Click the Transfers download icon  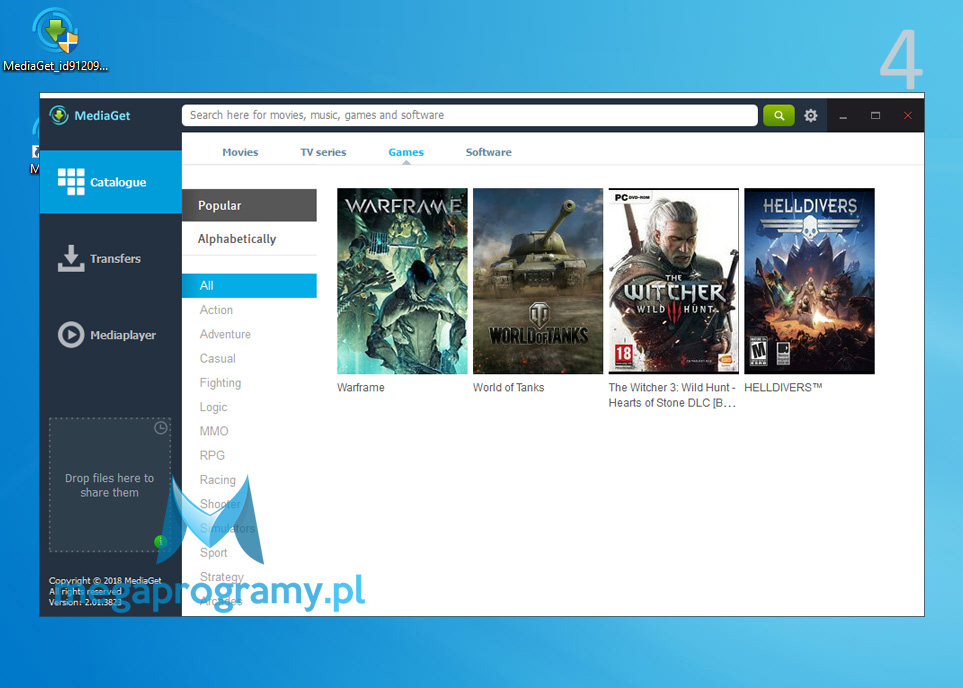[x=71, y=259]
